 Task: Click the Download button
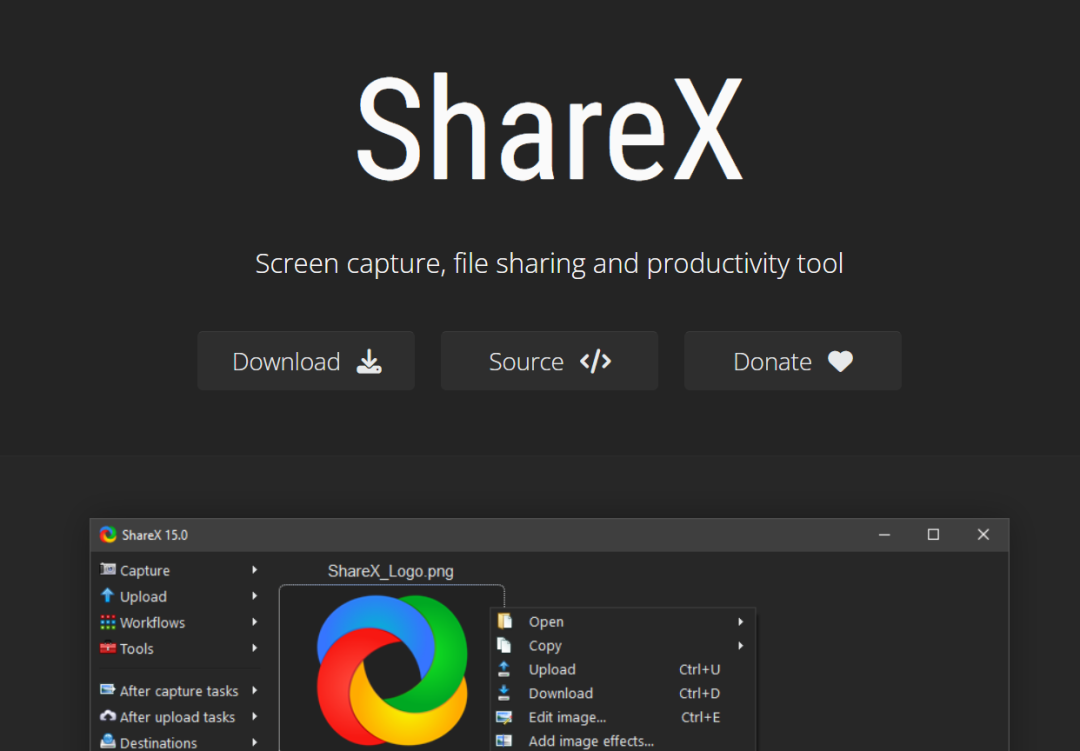point(306,361)
